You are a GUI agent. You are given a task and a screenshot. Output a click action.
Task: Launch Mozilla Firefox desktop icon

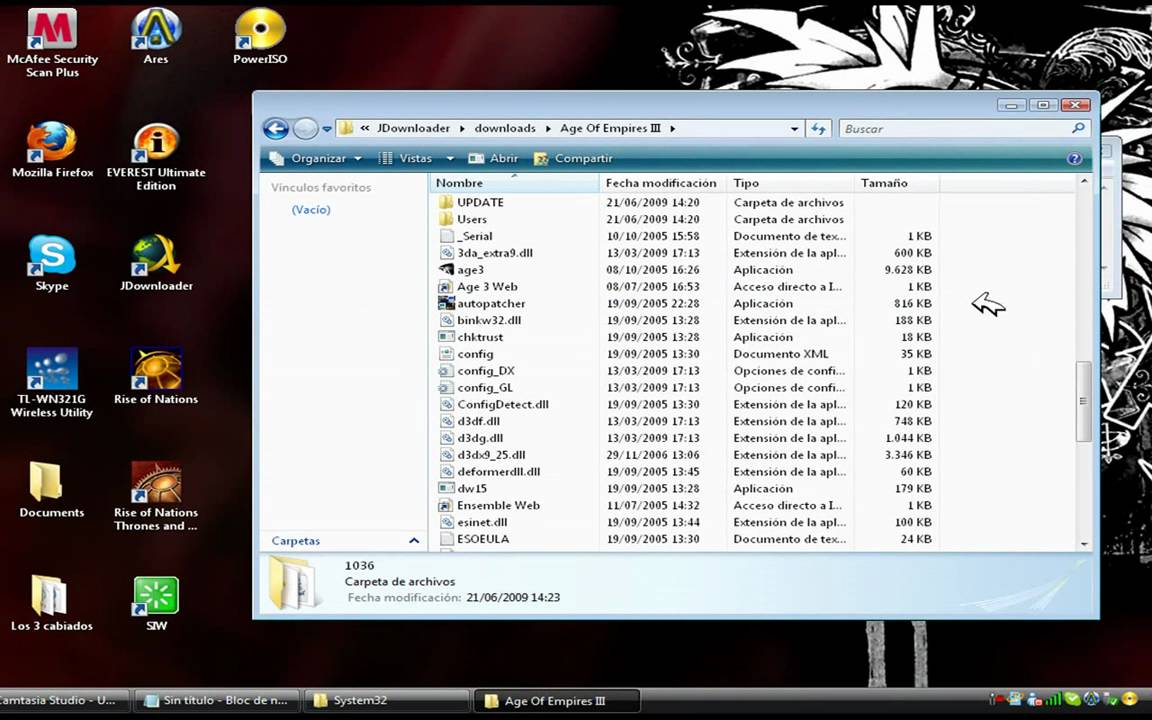click(52, 151)
